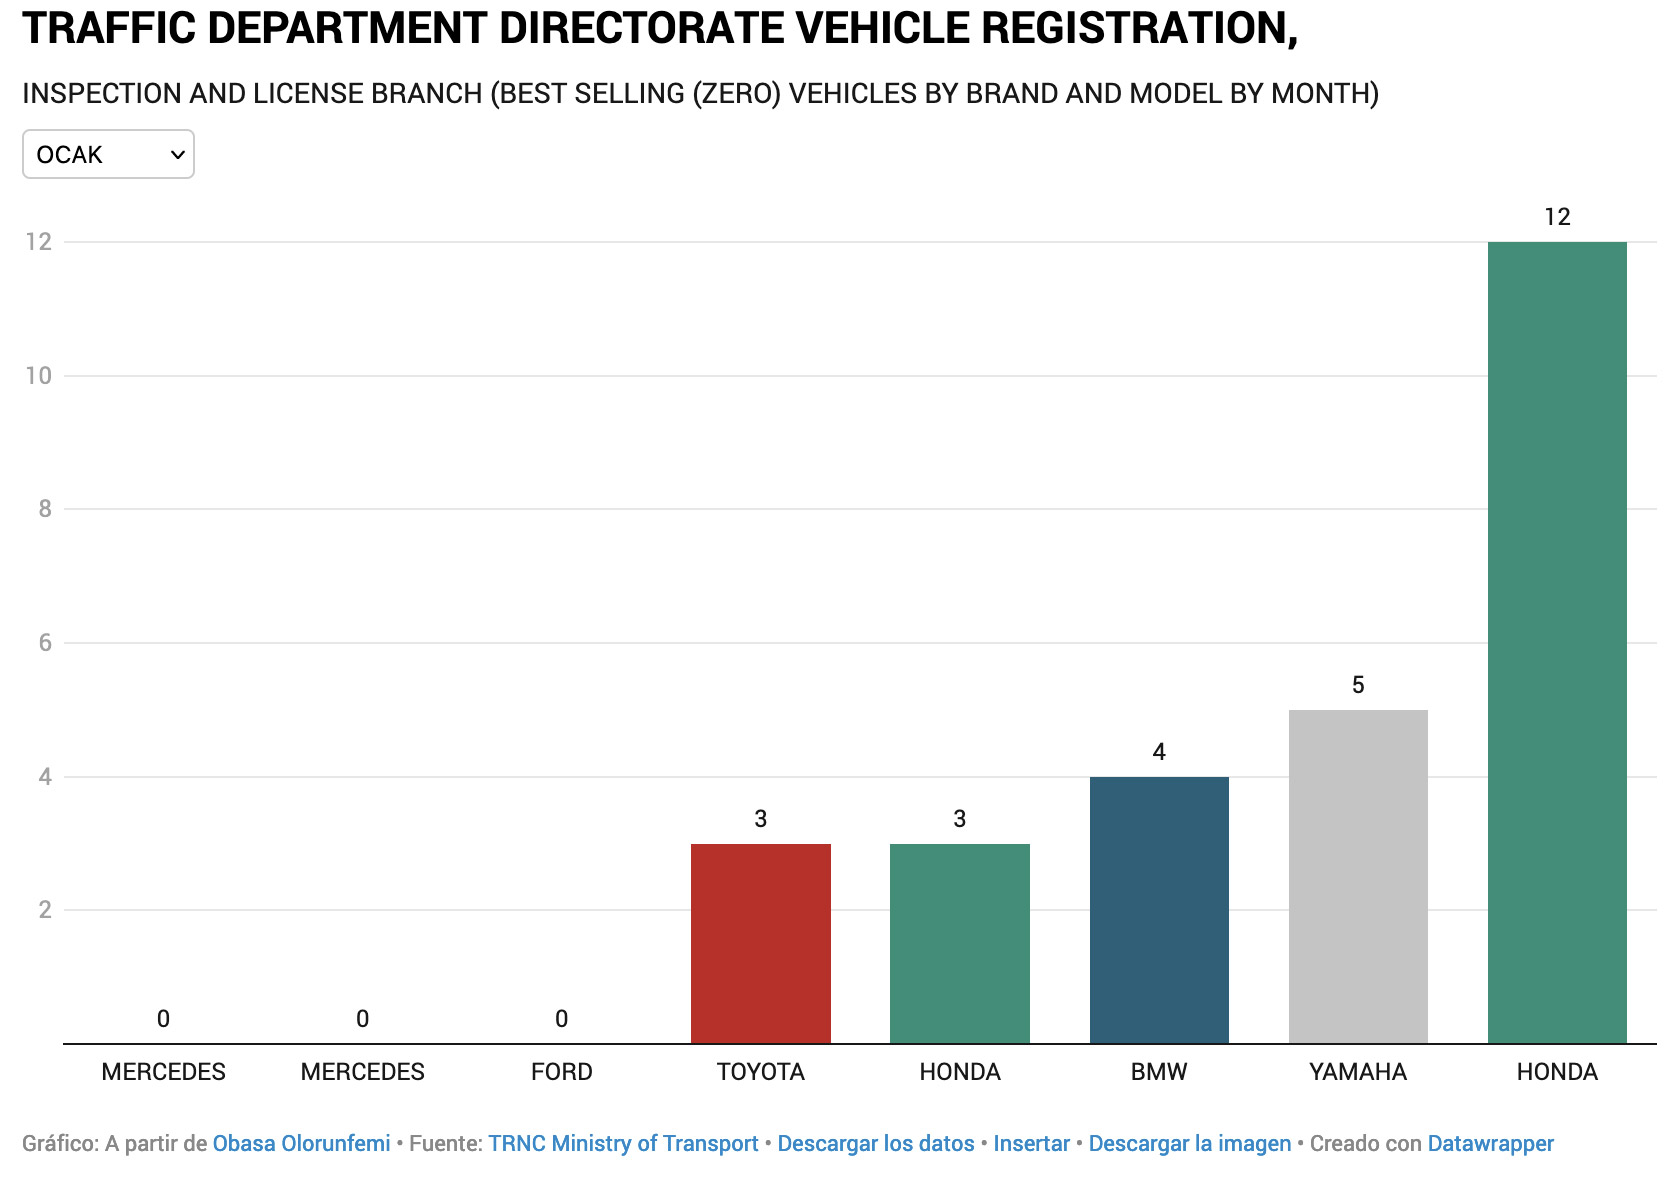Select the tallest HONDA bar valued 12
The width and height of the screenshot is (1672, 1178).
coord(1557,643)
